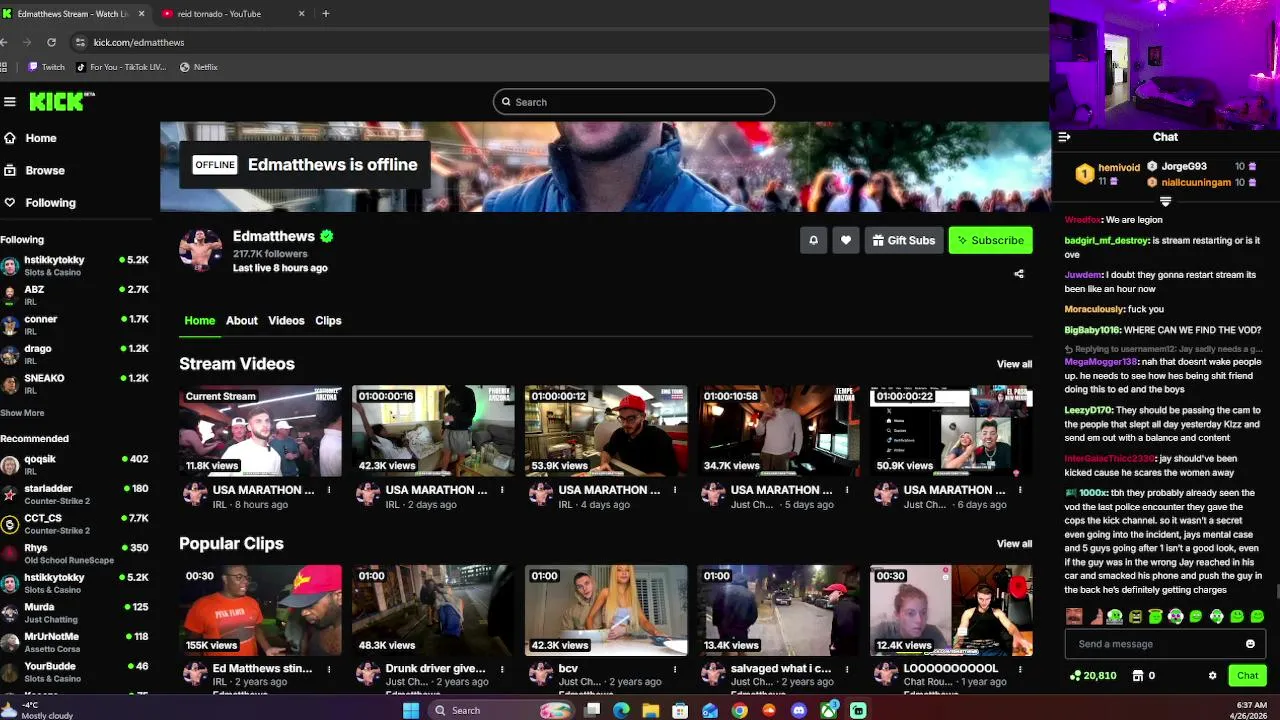The height and width of the screenshot is (720, 1280).
Task: Open SNEAKO channel in sidebar
Action: [x=75, y=384]
